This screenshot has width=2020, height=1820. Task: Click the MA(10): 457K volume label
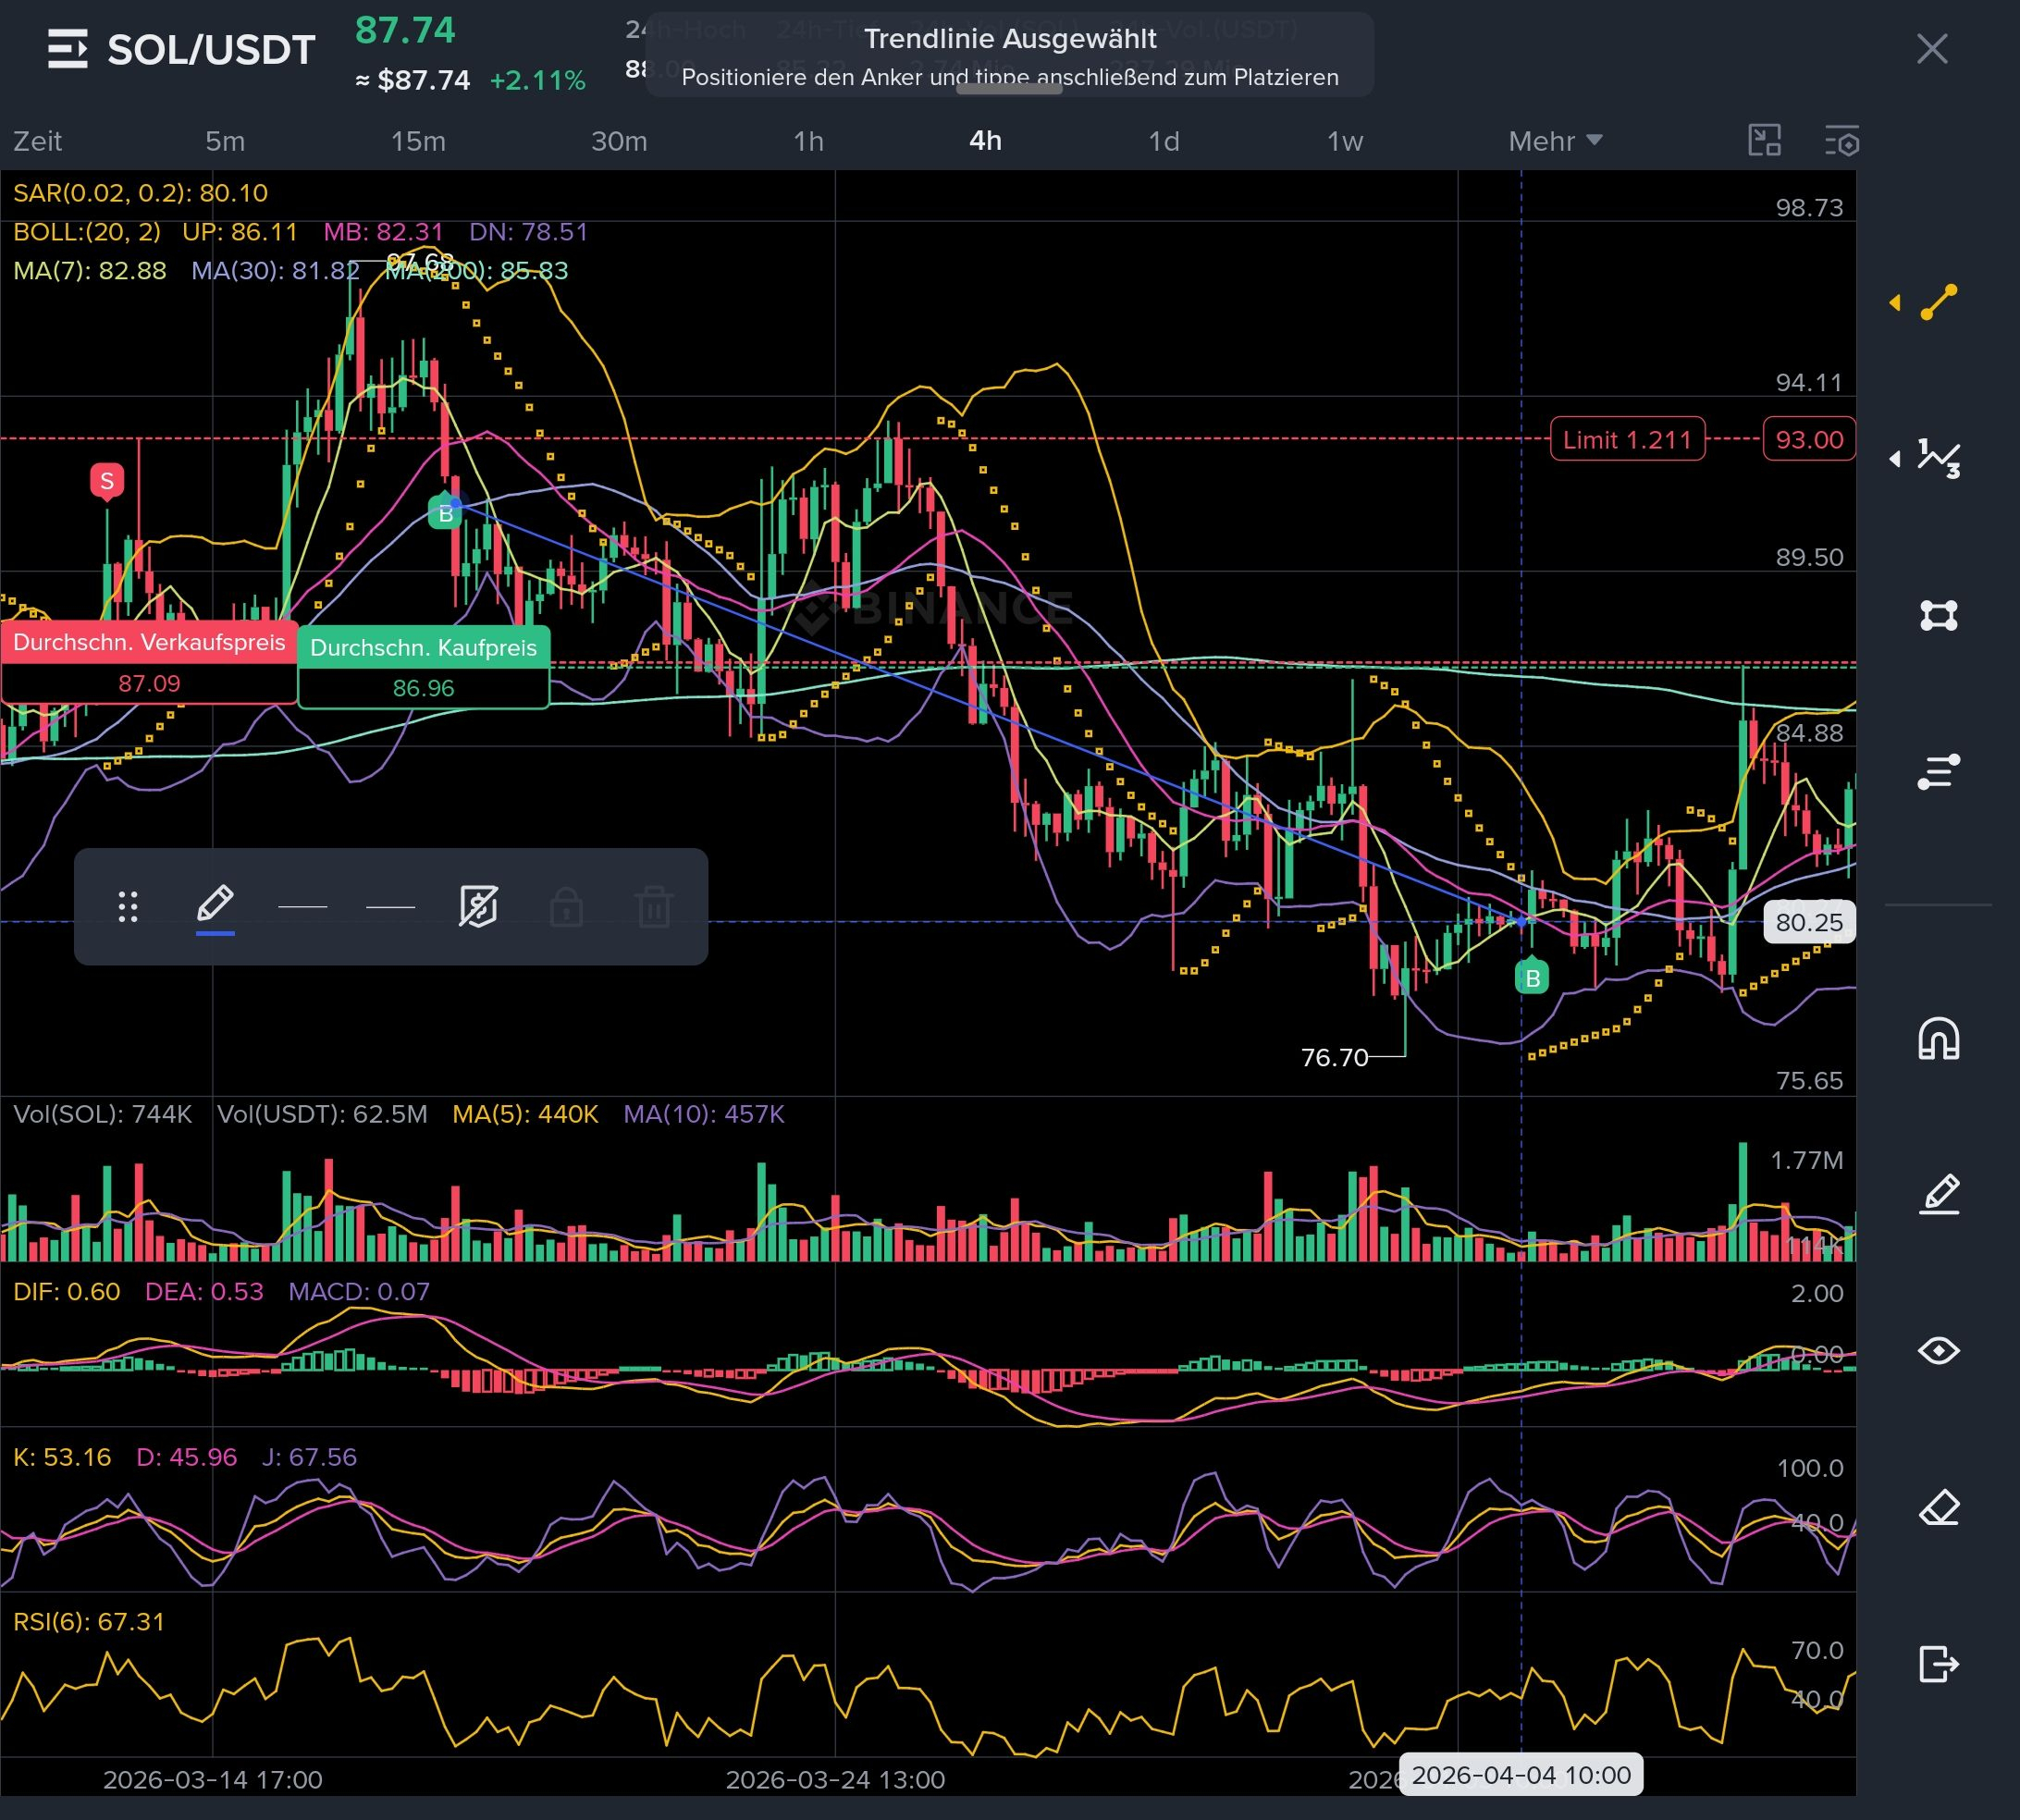pyautogui.click(x=704, y=1114)
